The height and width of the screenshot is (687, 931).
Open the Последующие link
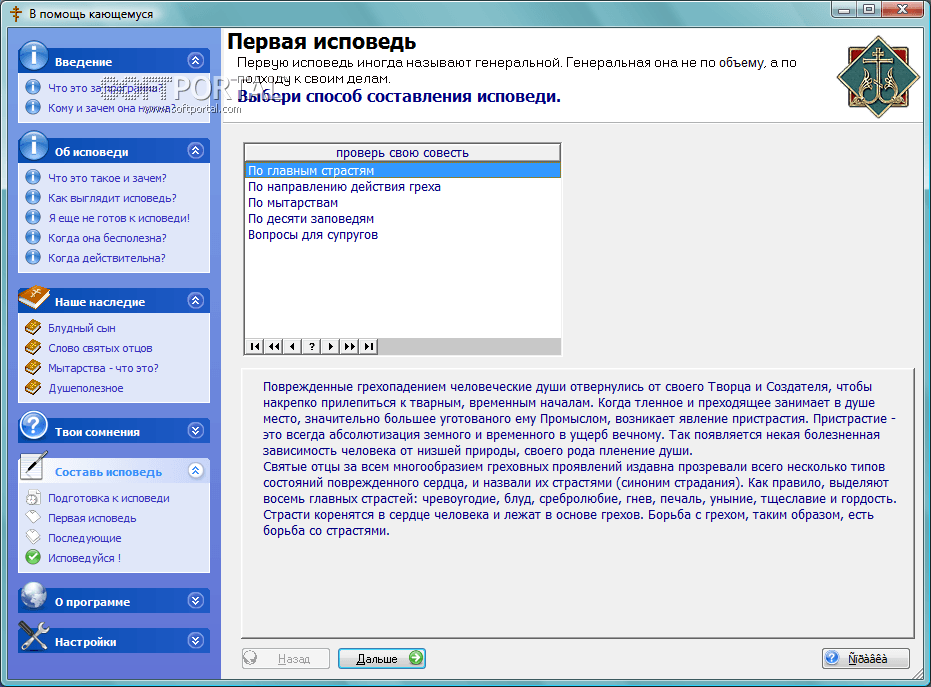tap(85, 539)
